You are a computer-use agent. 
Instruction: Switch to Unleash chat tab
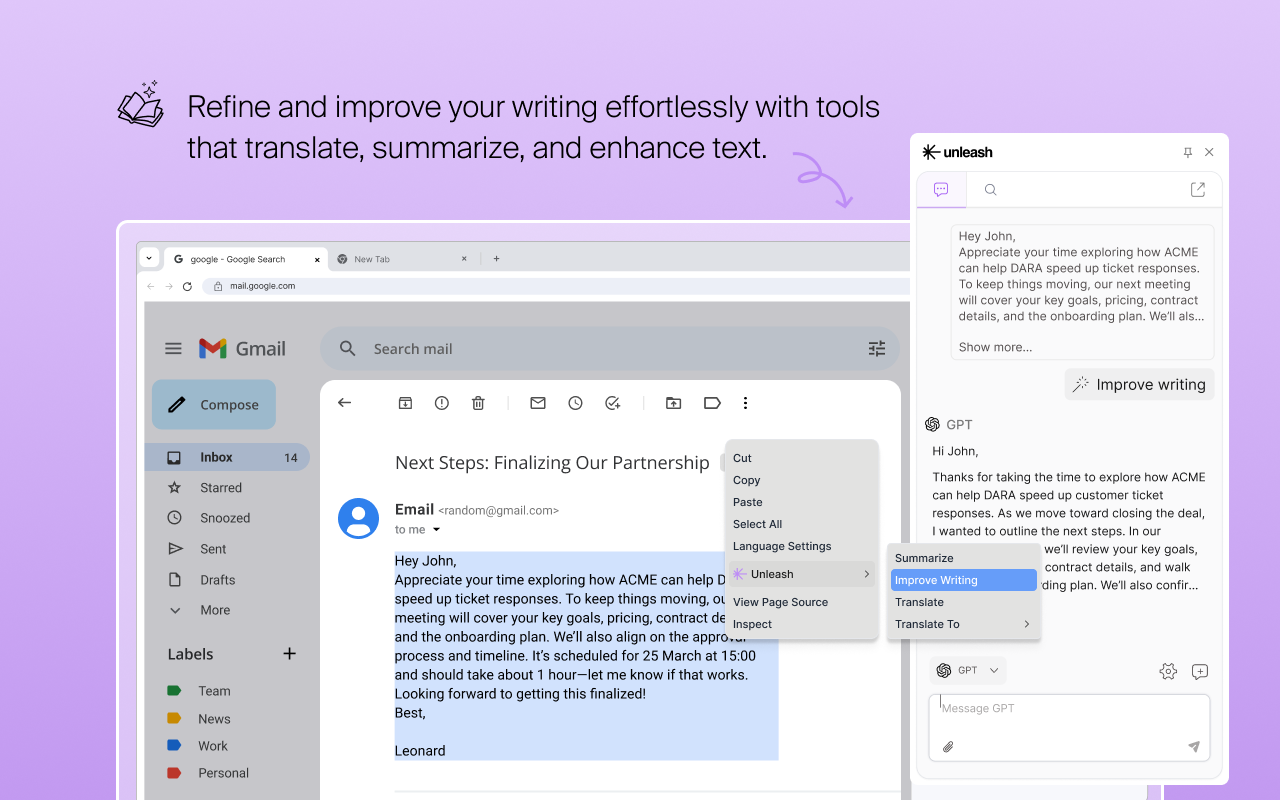click(x=941, y=190)
